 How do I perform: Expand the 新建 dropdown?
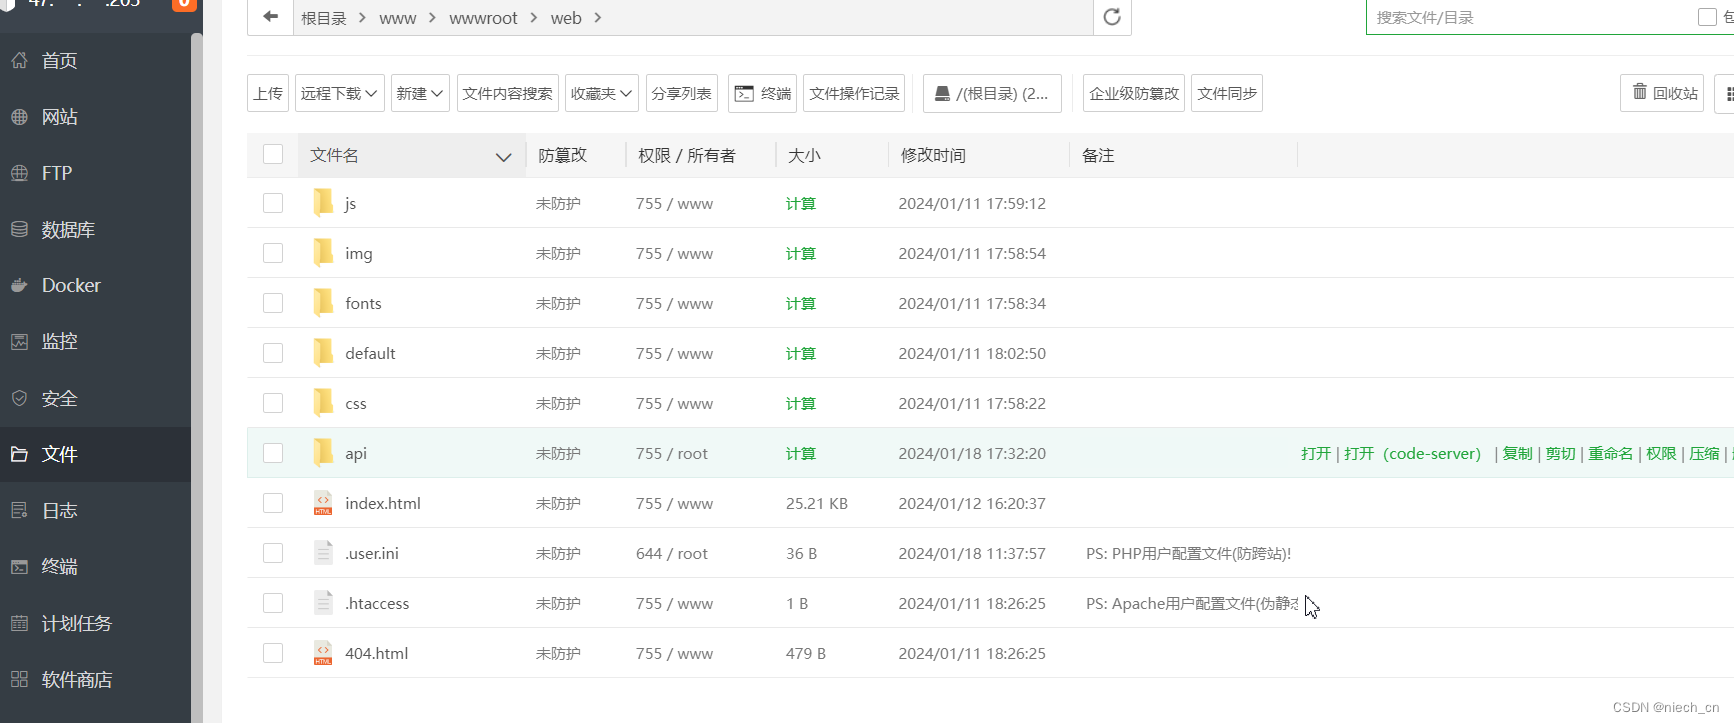pyautogui.click(x=420, y=93)
